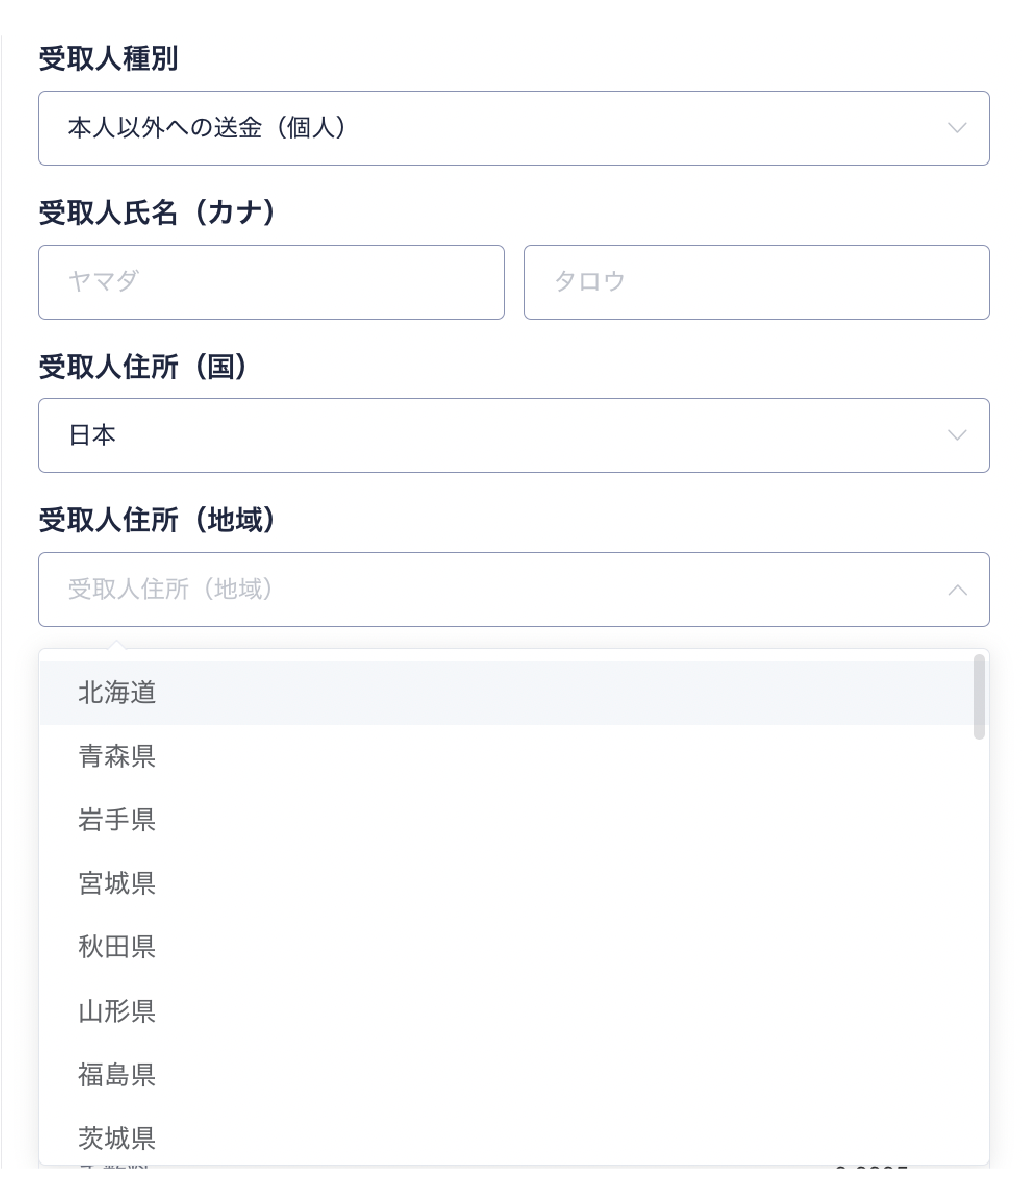This screenshot has height=1198, width=1022.
Task: Choose 岩手県 in the dropdown list
Action: coord(118,820)
